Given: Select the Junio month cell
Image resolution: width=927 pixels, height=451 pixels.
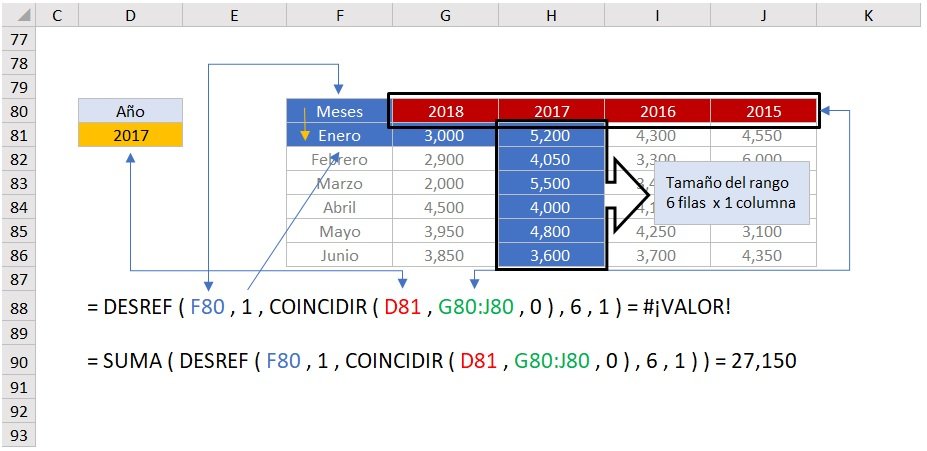Looking at the screenshot, I should coord(339,255).
